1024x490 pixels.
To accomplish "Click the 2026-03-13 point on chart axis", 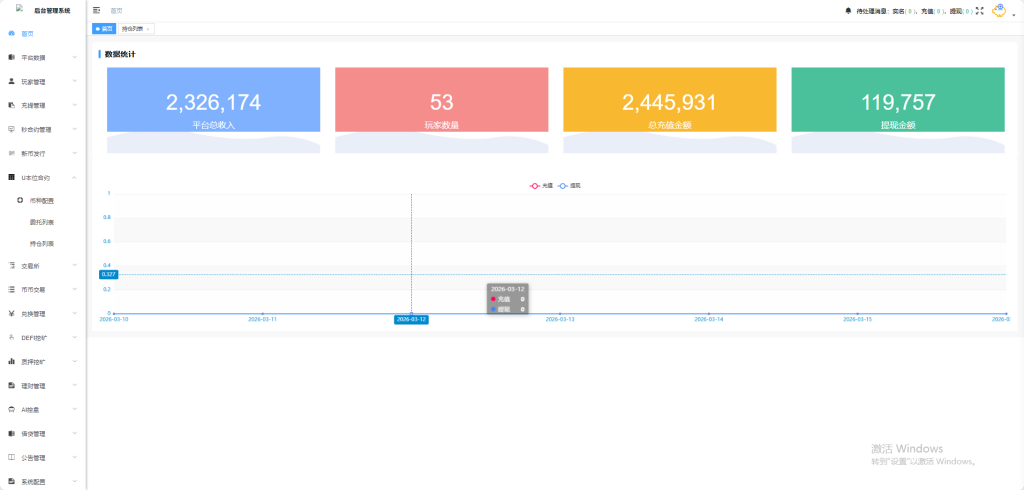I will click(560, 319).
